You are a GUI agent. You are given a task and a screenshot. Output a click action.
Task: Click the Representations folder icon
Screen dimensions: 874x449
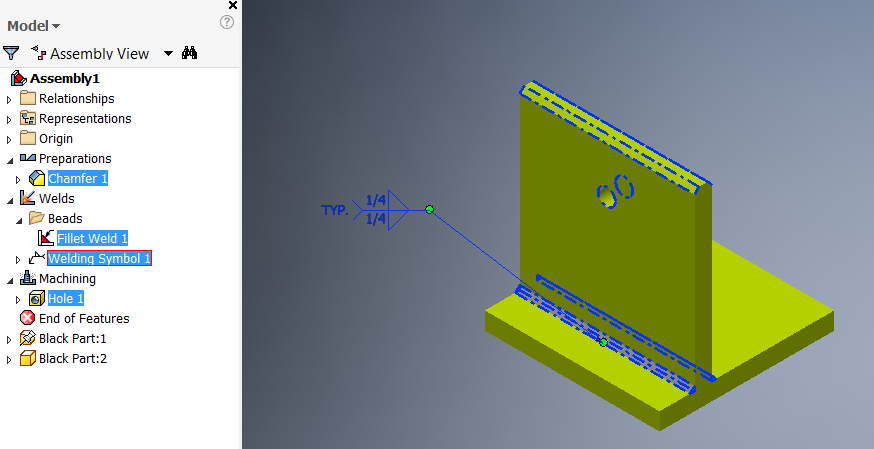28,118
